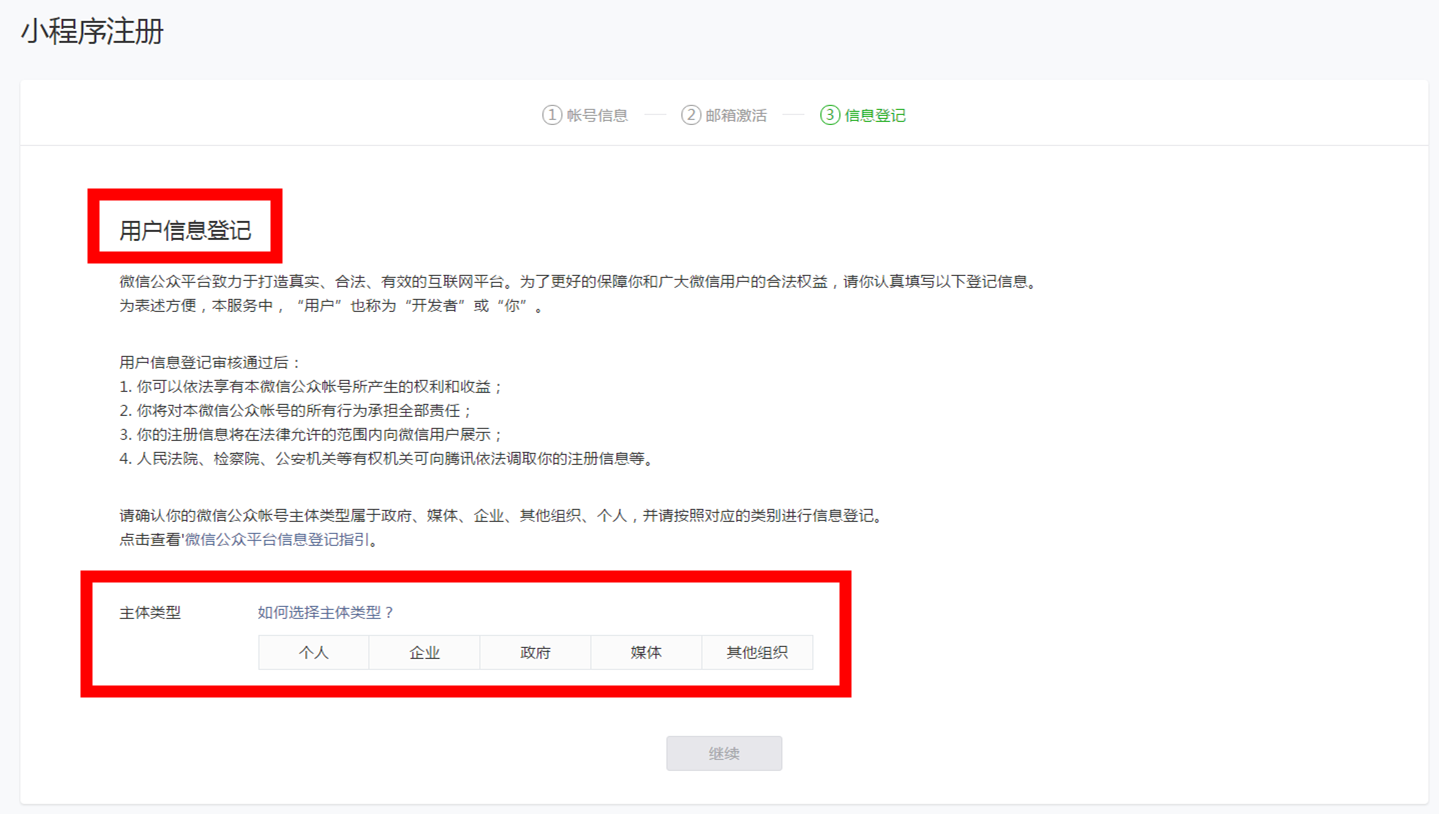Select the 媒体 subject type
The image size is (1439, 814).
(x=646, y=652)
